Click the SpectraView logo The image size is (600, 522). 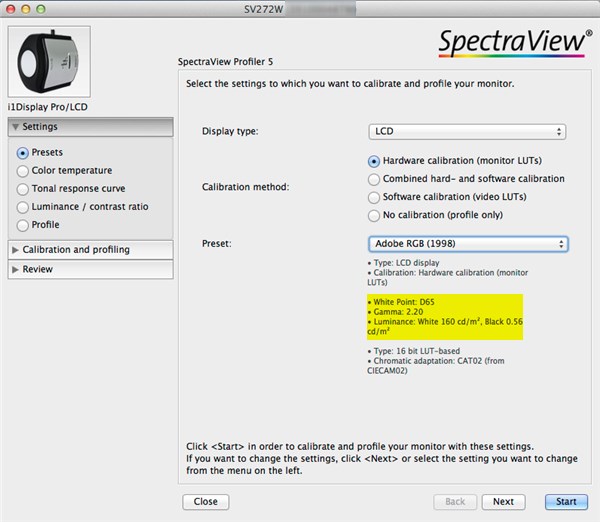pyautogui.click(x=515, y=43)
